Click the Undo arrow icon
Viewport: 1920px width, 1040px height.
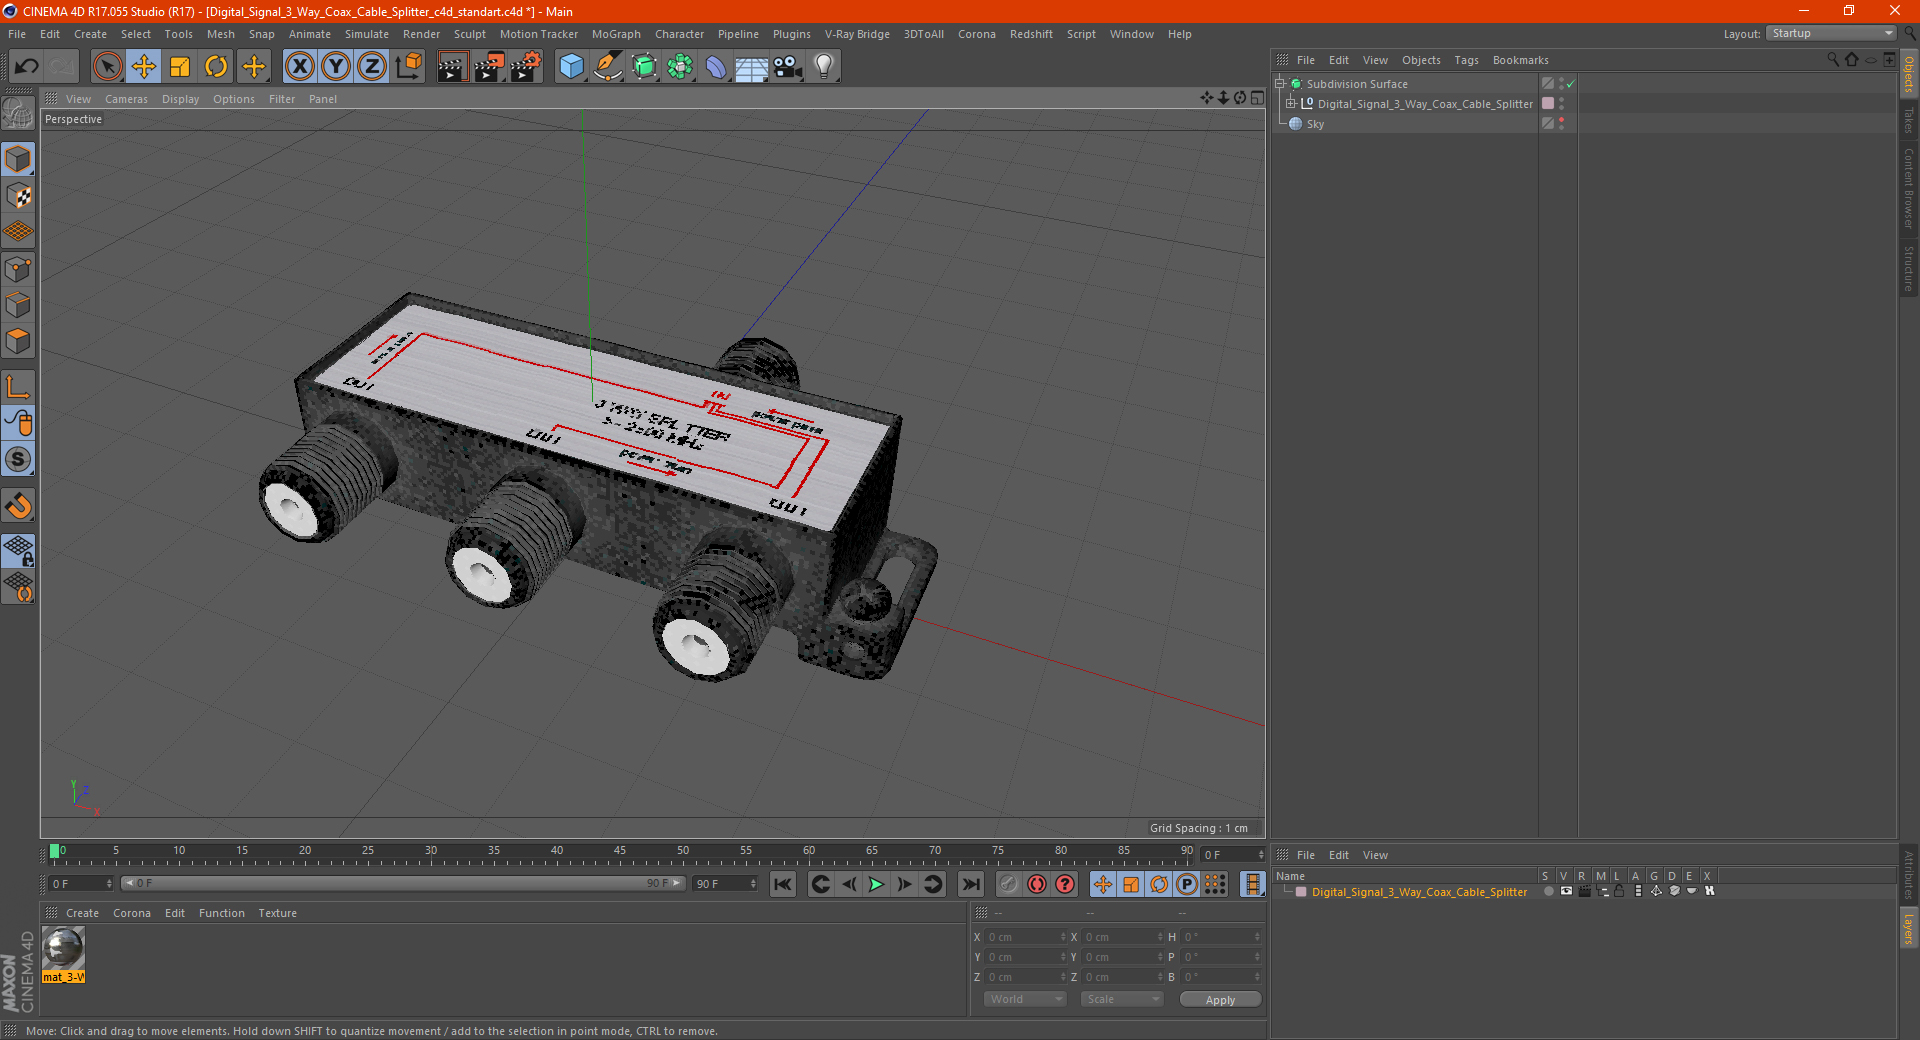(27, 67)
